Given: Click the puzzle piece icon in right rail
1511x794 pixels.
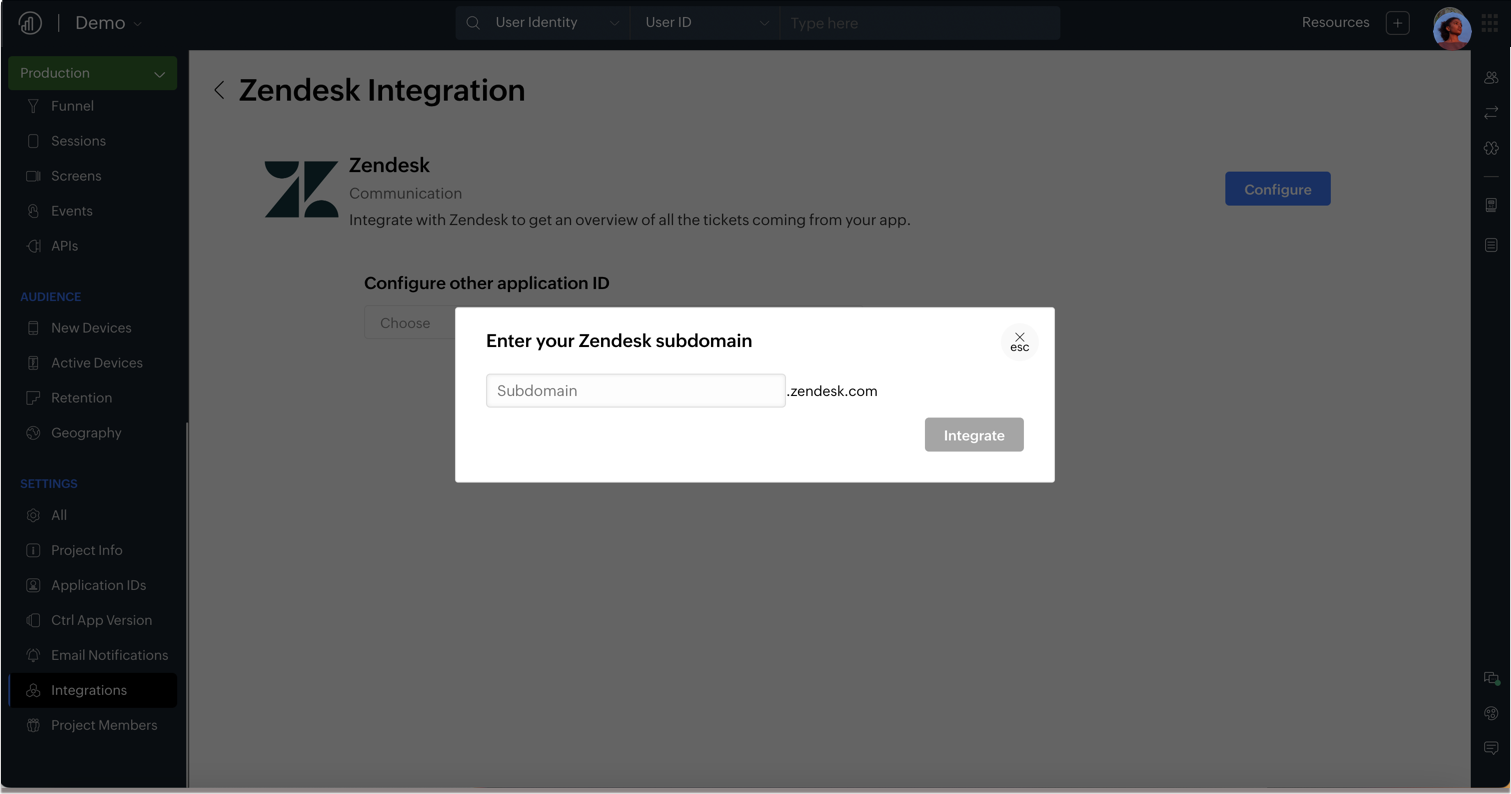Looking at the screenshot, I should tap(1491, 148).
